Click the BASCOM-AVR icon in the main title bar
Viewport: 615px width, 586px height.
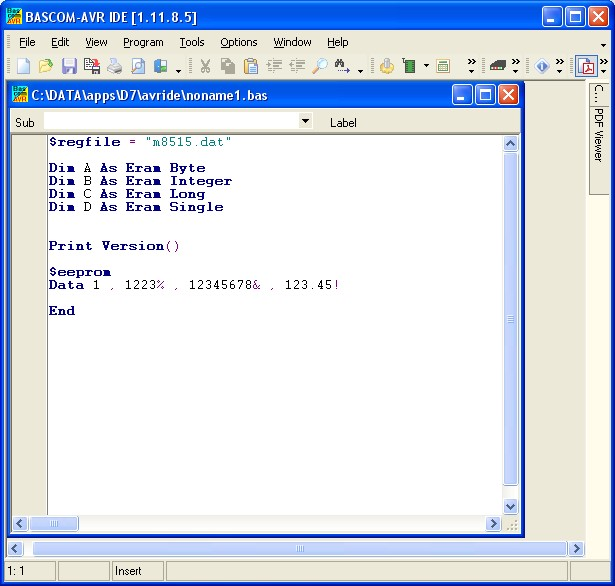pos(14,16)
